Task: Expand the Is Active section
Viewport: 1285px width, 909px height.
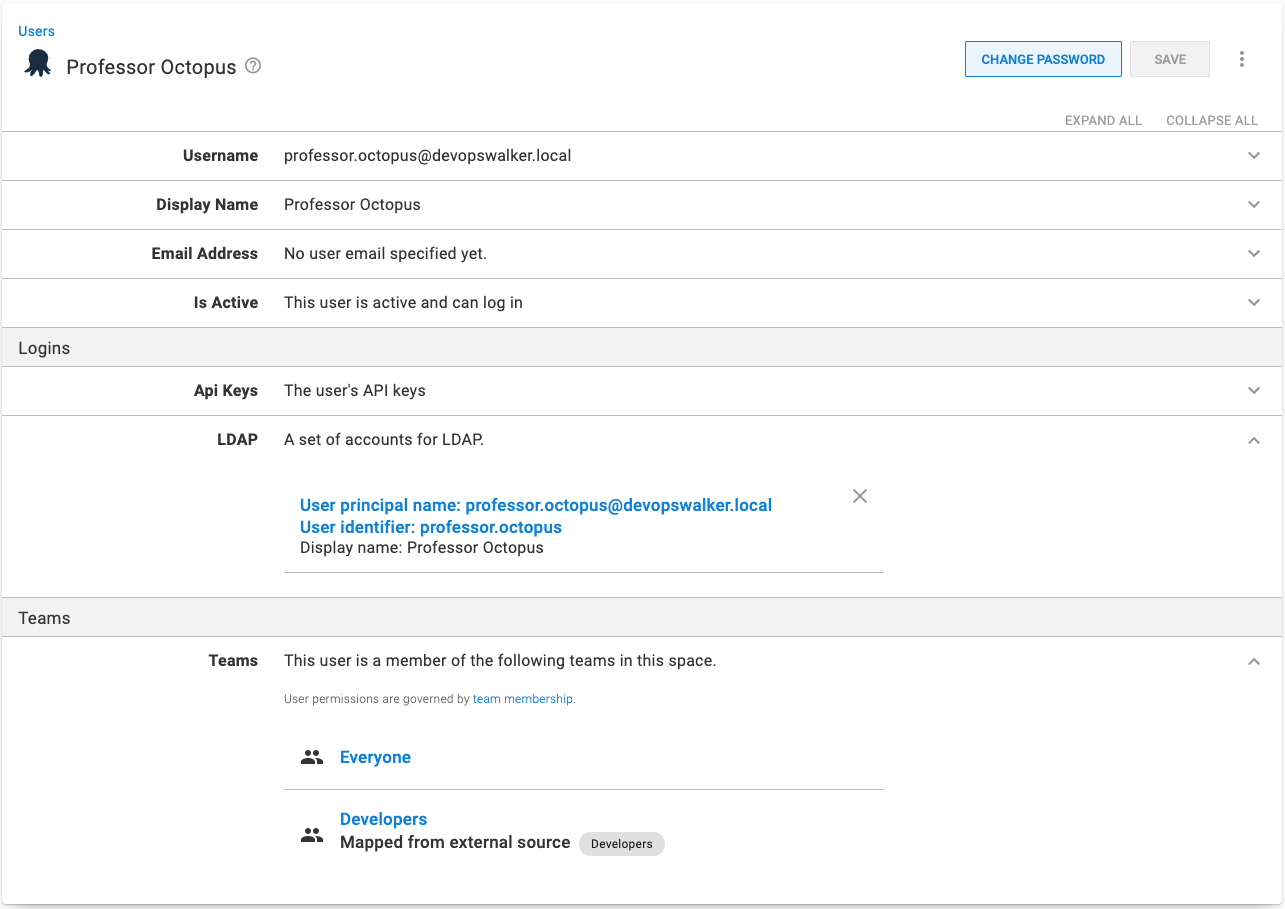Action: pos(1254,303)
